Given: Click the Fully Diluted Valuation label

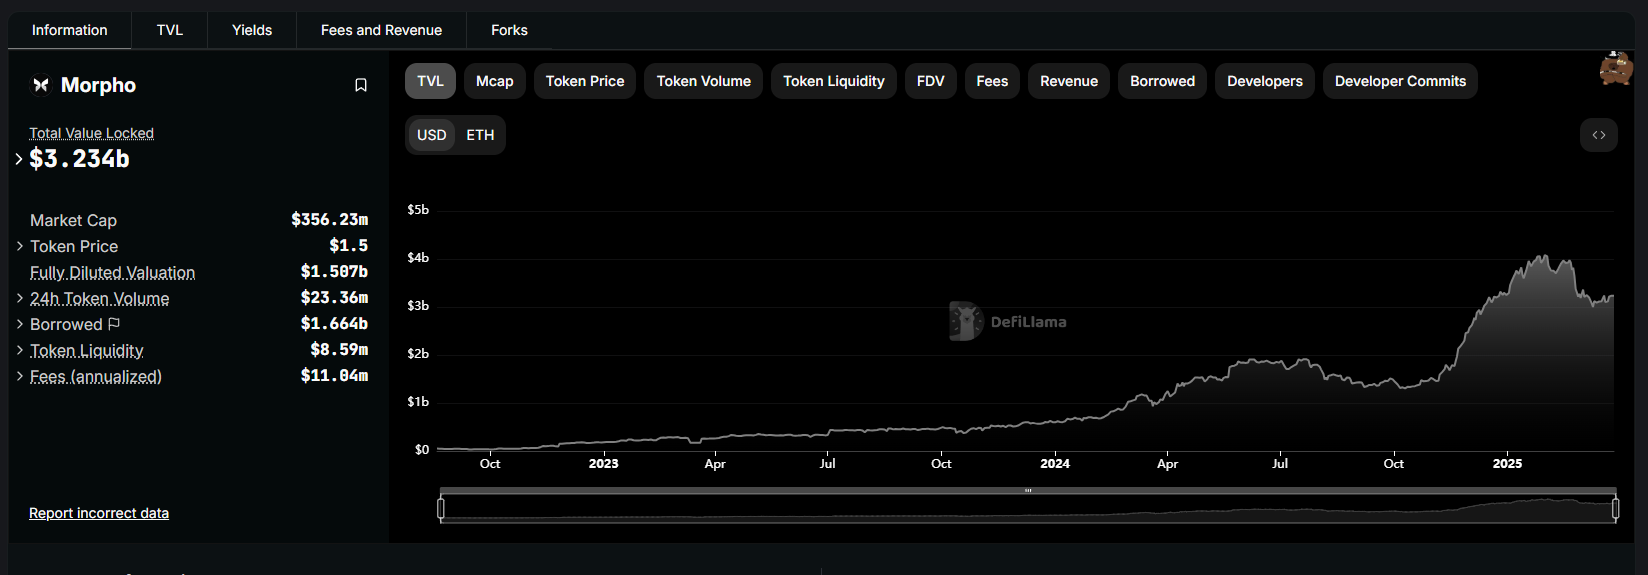Looking at the screenshot, I should [x=112, y=272].
